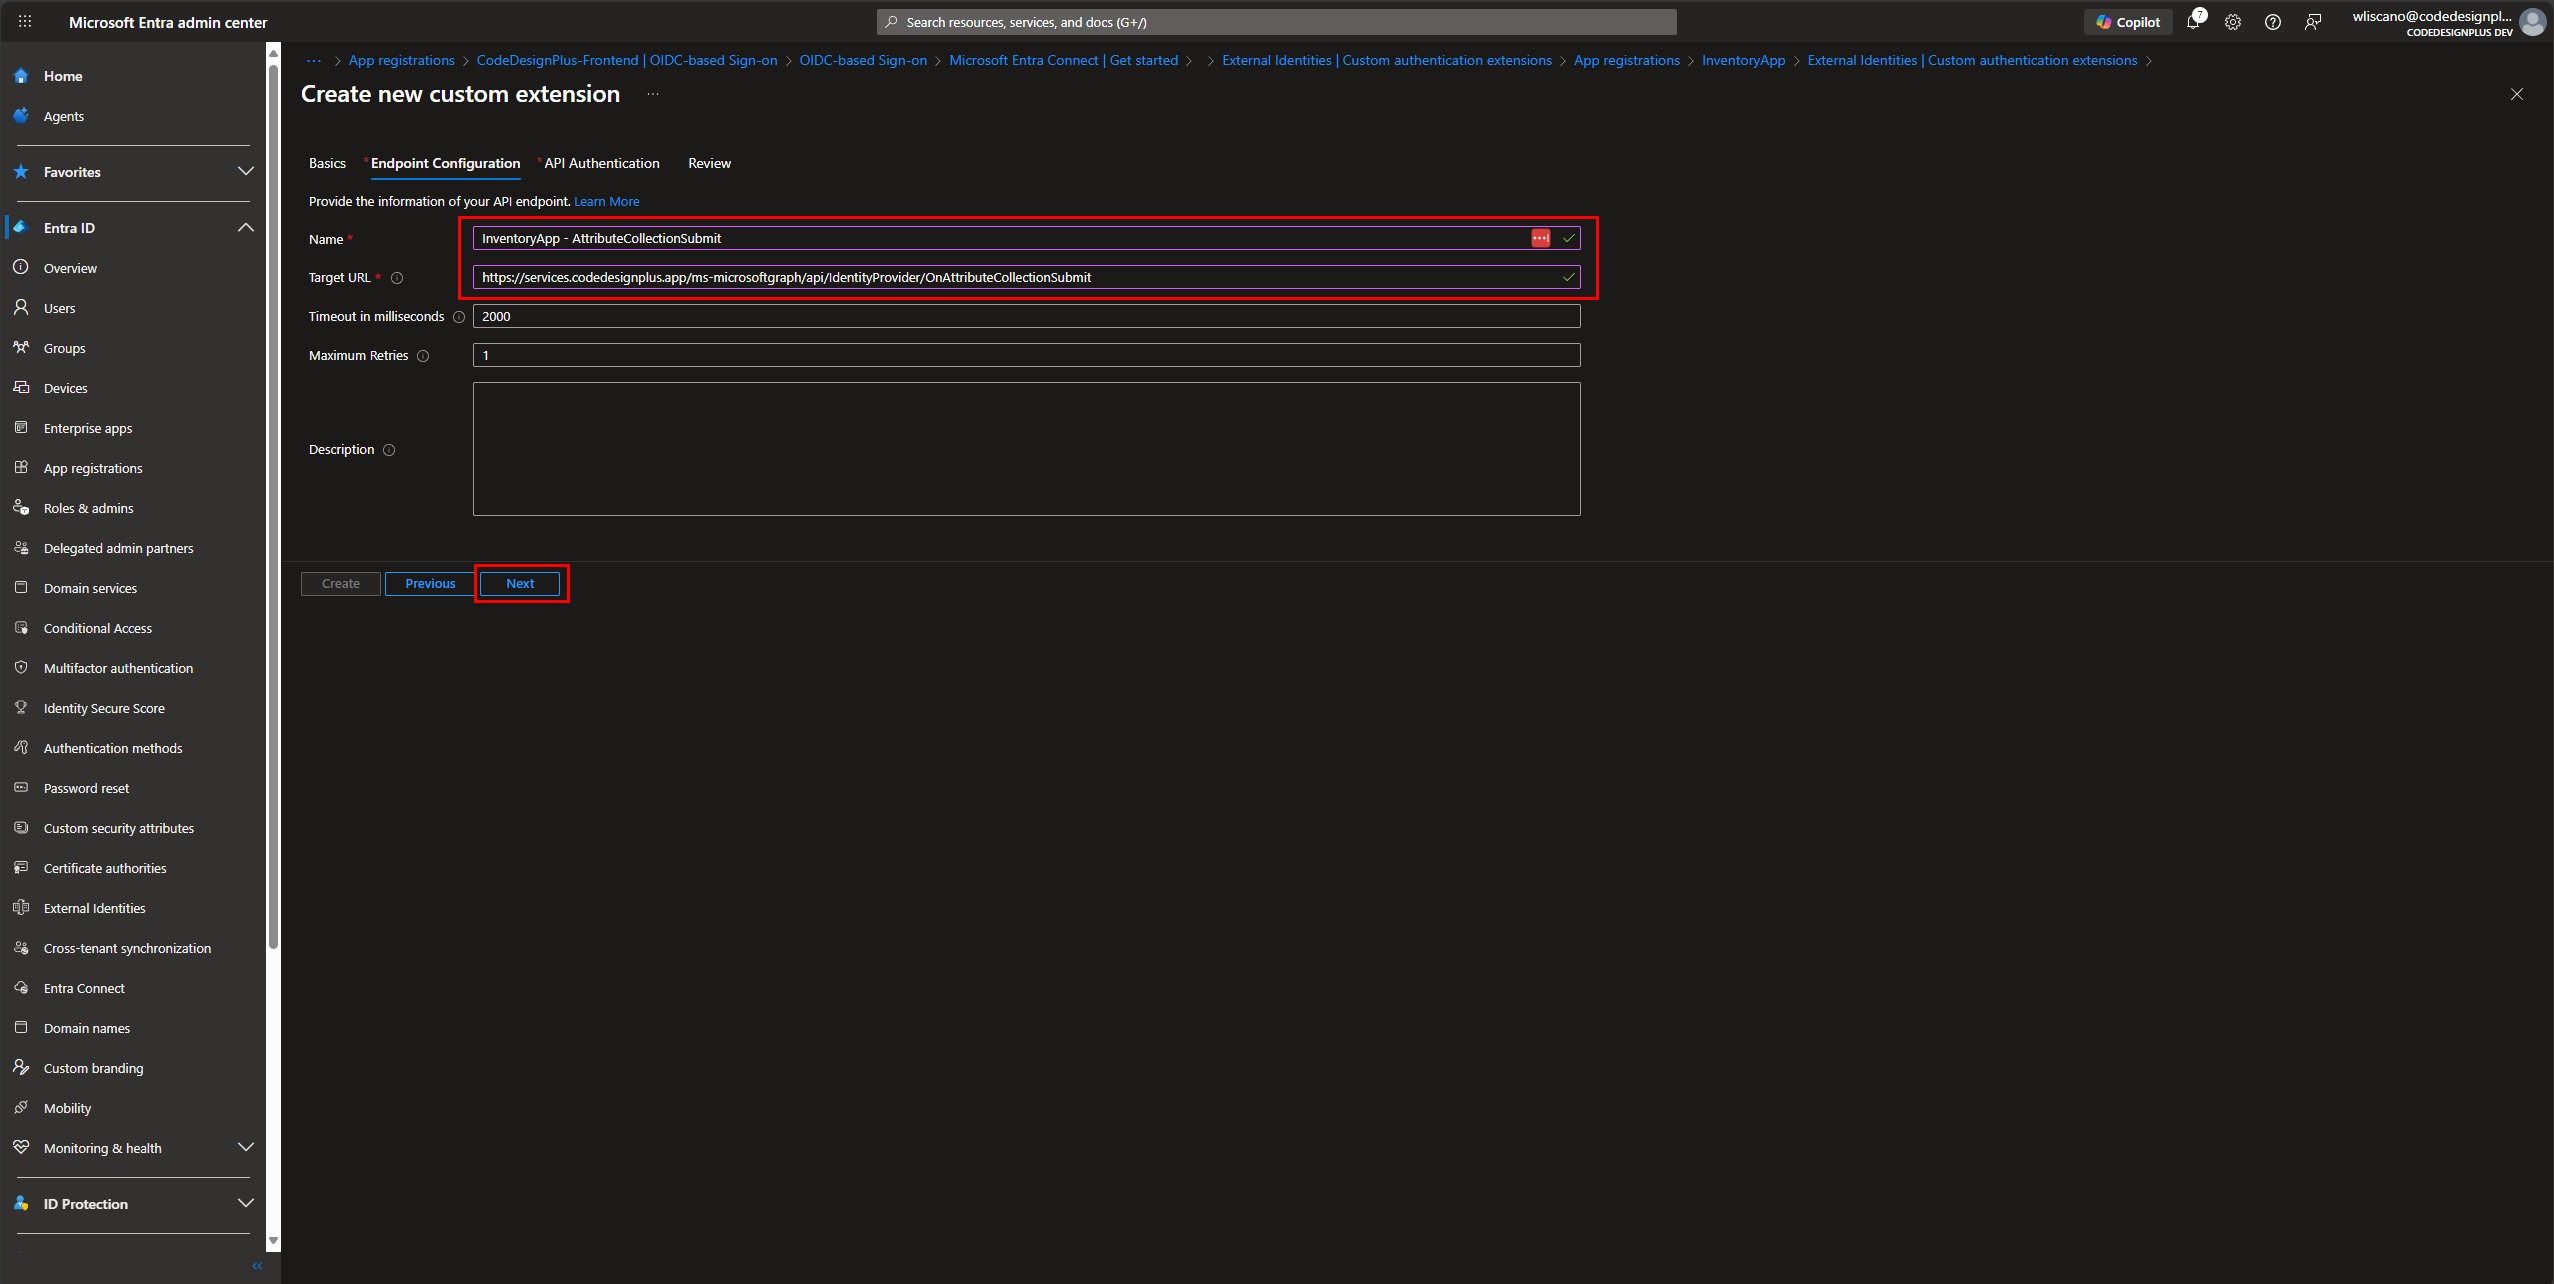
Task: Click the Identity Secure Score trophy icon
Action: 21,708
